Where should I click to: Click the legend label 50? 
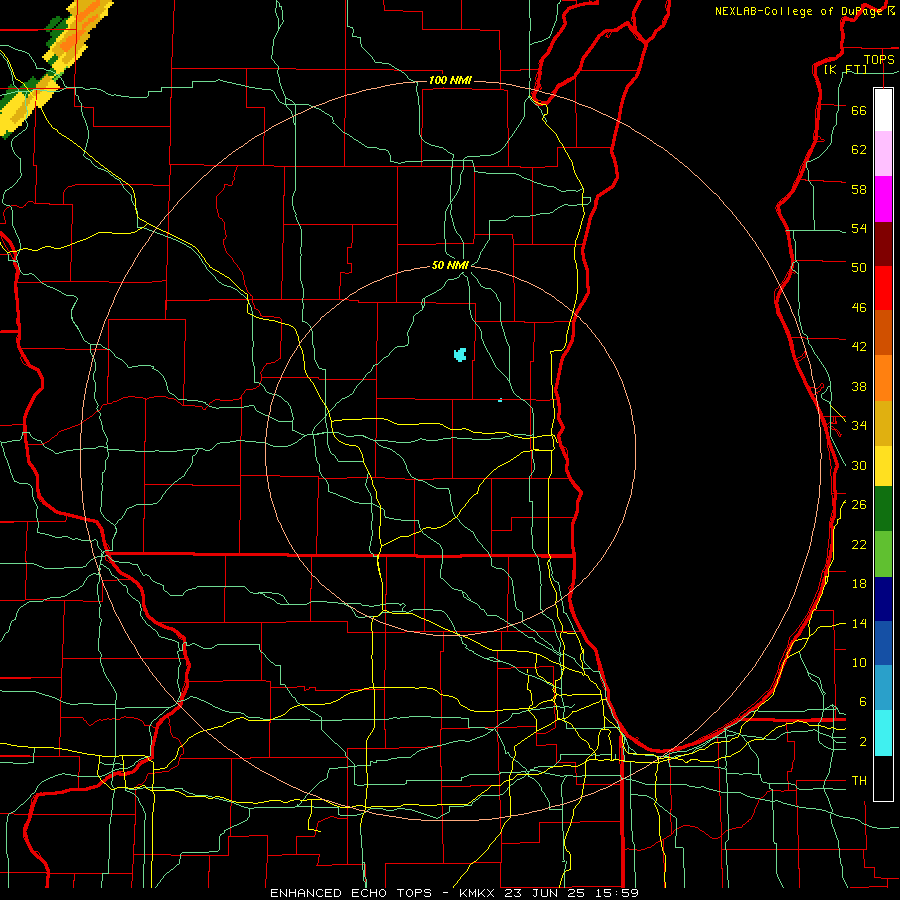coord(859,268)
